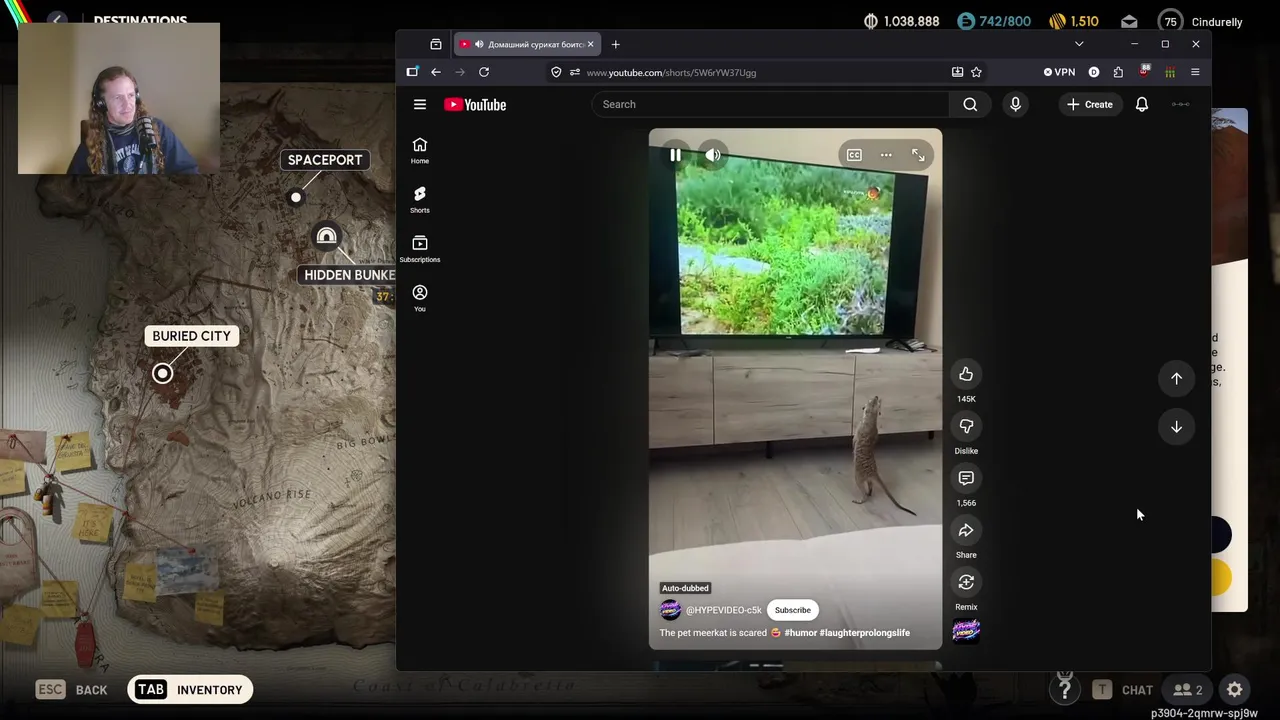
Task: Go to previous Short with up arrow
Action: click(x=1176, y=379)
